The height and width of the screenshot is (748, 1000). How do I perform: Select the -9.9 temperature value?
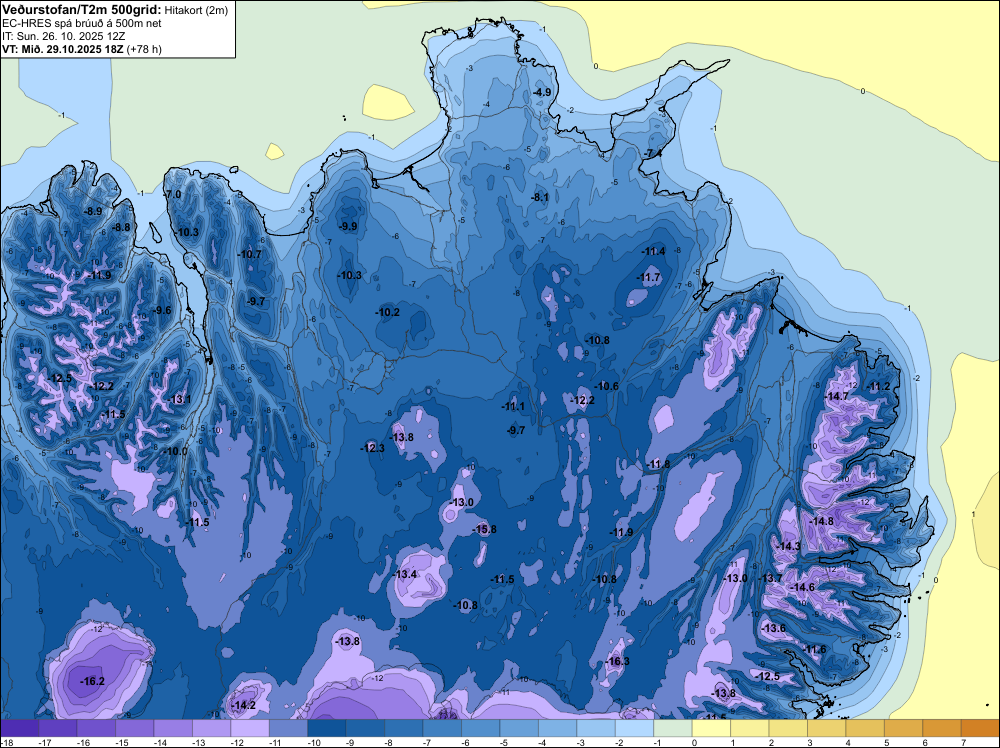point(348,226)
